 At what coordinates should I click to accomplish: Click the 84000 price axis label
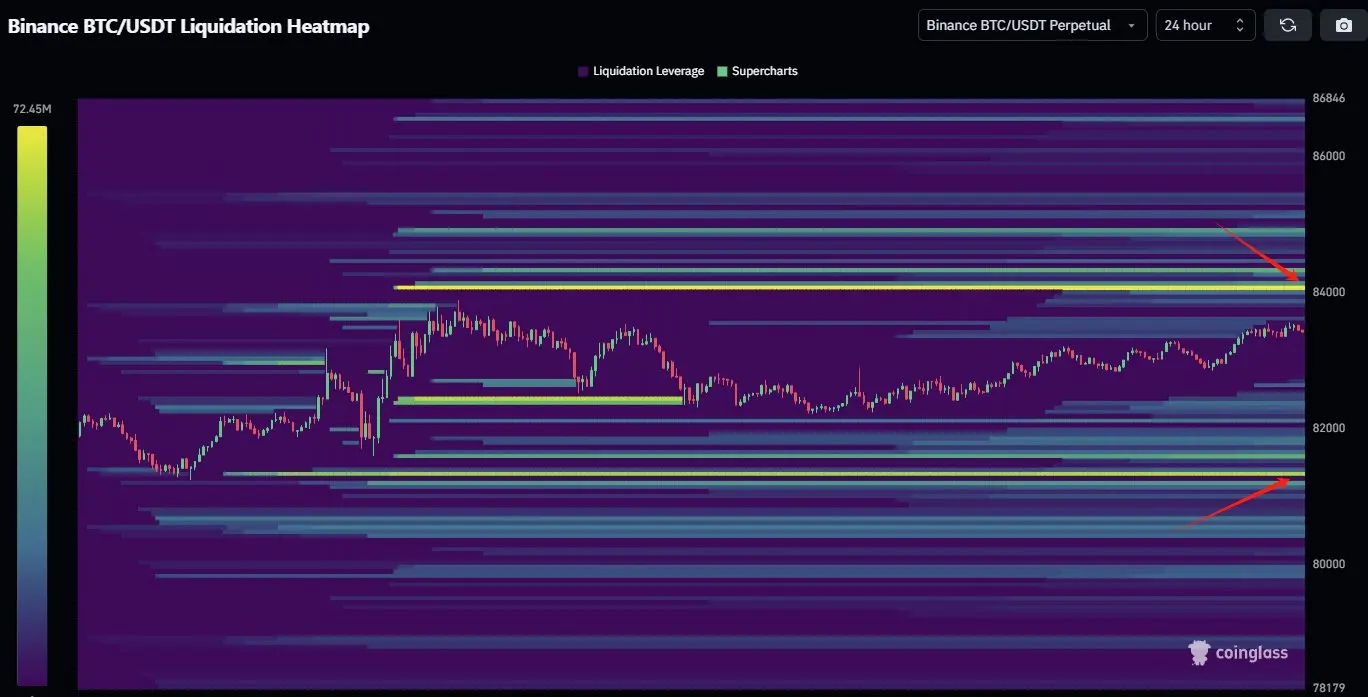[x=1329, y=292]
